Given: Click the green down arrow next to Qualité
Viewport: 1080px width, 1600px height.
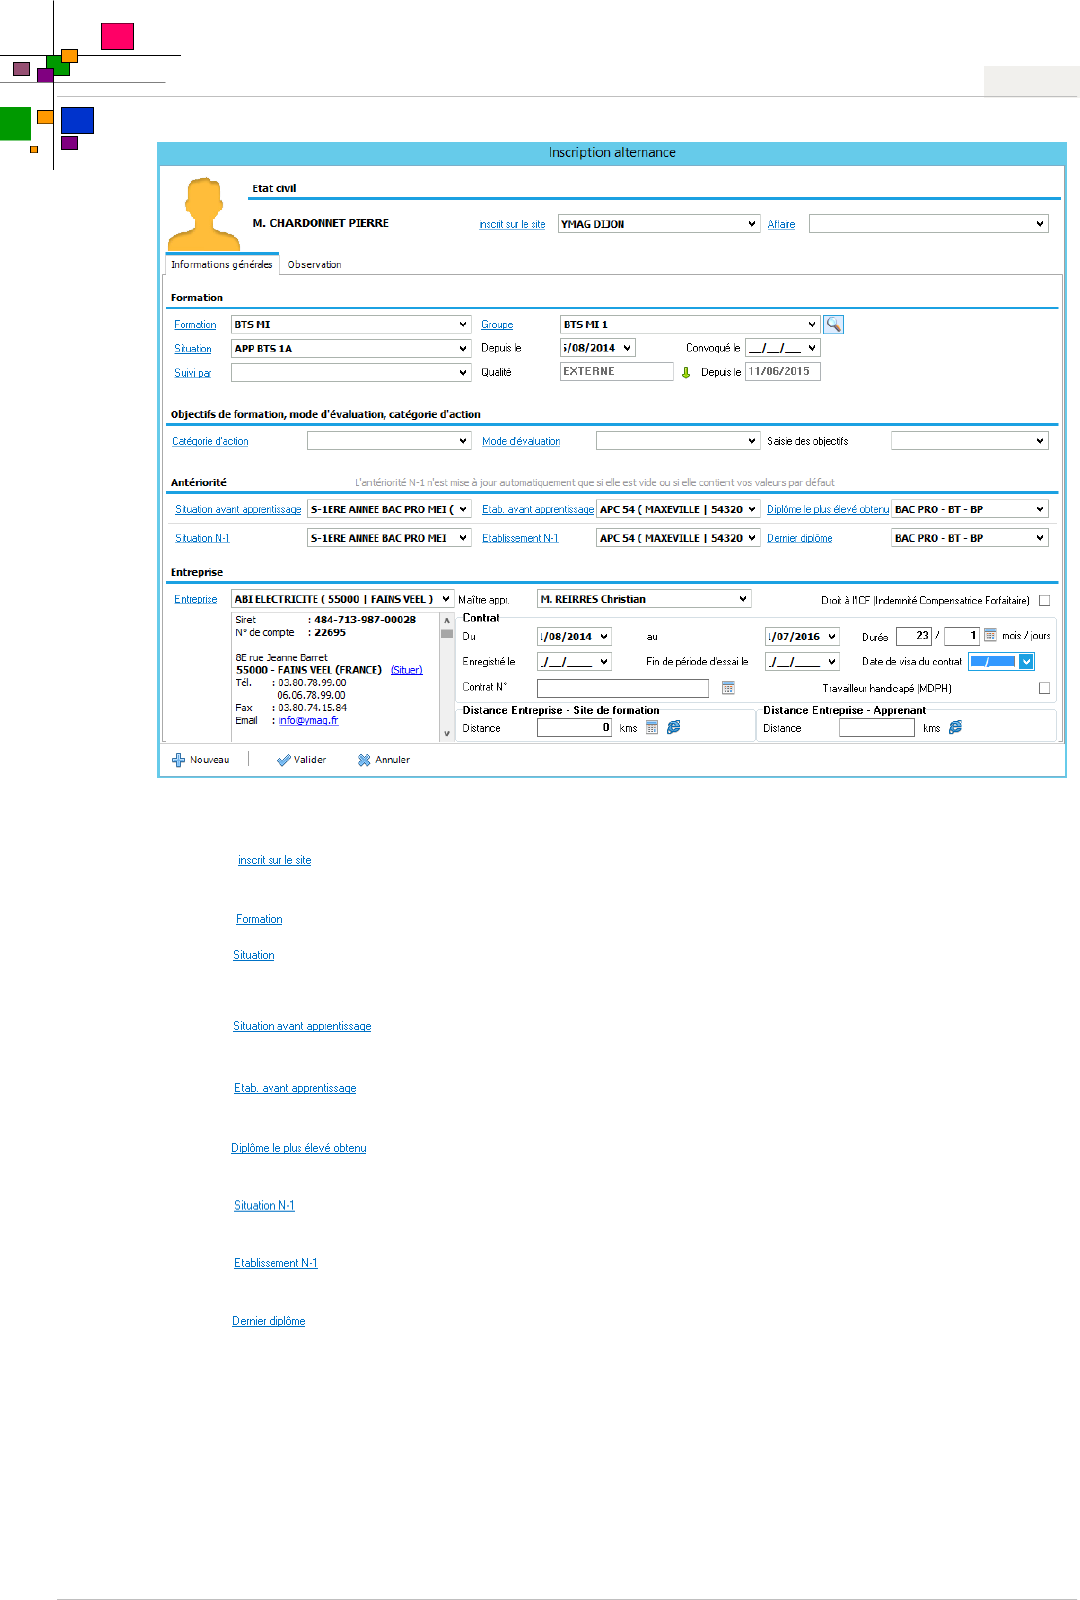Looking at the screenshot, I should tap(686, 372).
